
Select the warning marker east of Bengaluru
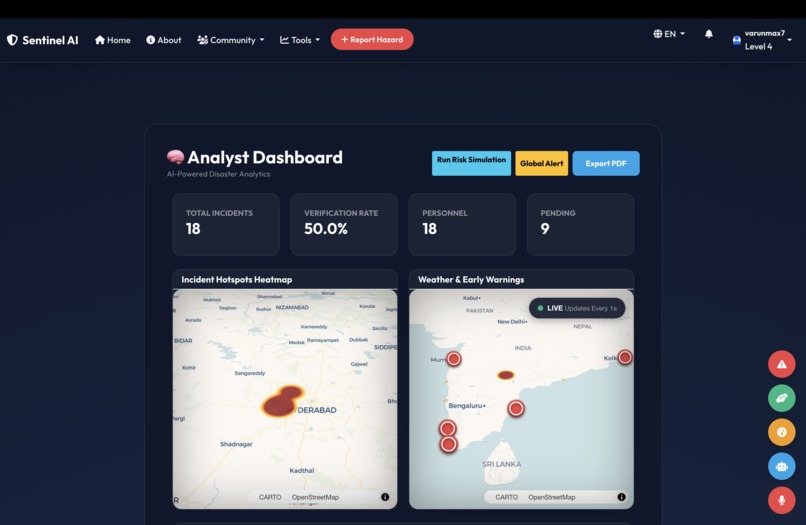516,408
